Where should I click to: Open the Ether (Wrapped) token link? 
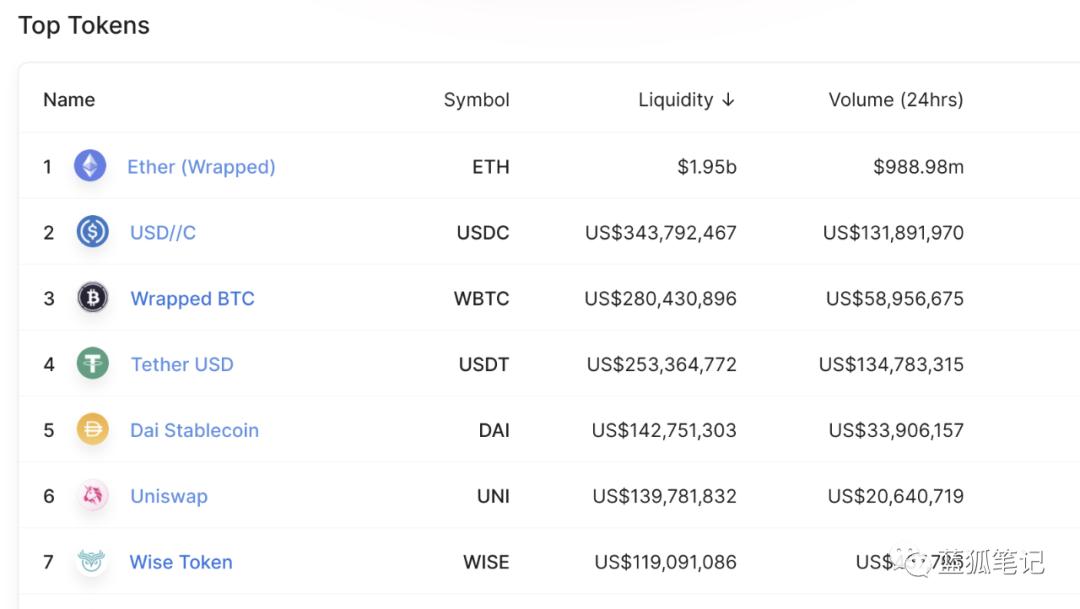[x=201, y=167]
